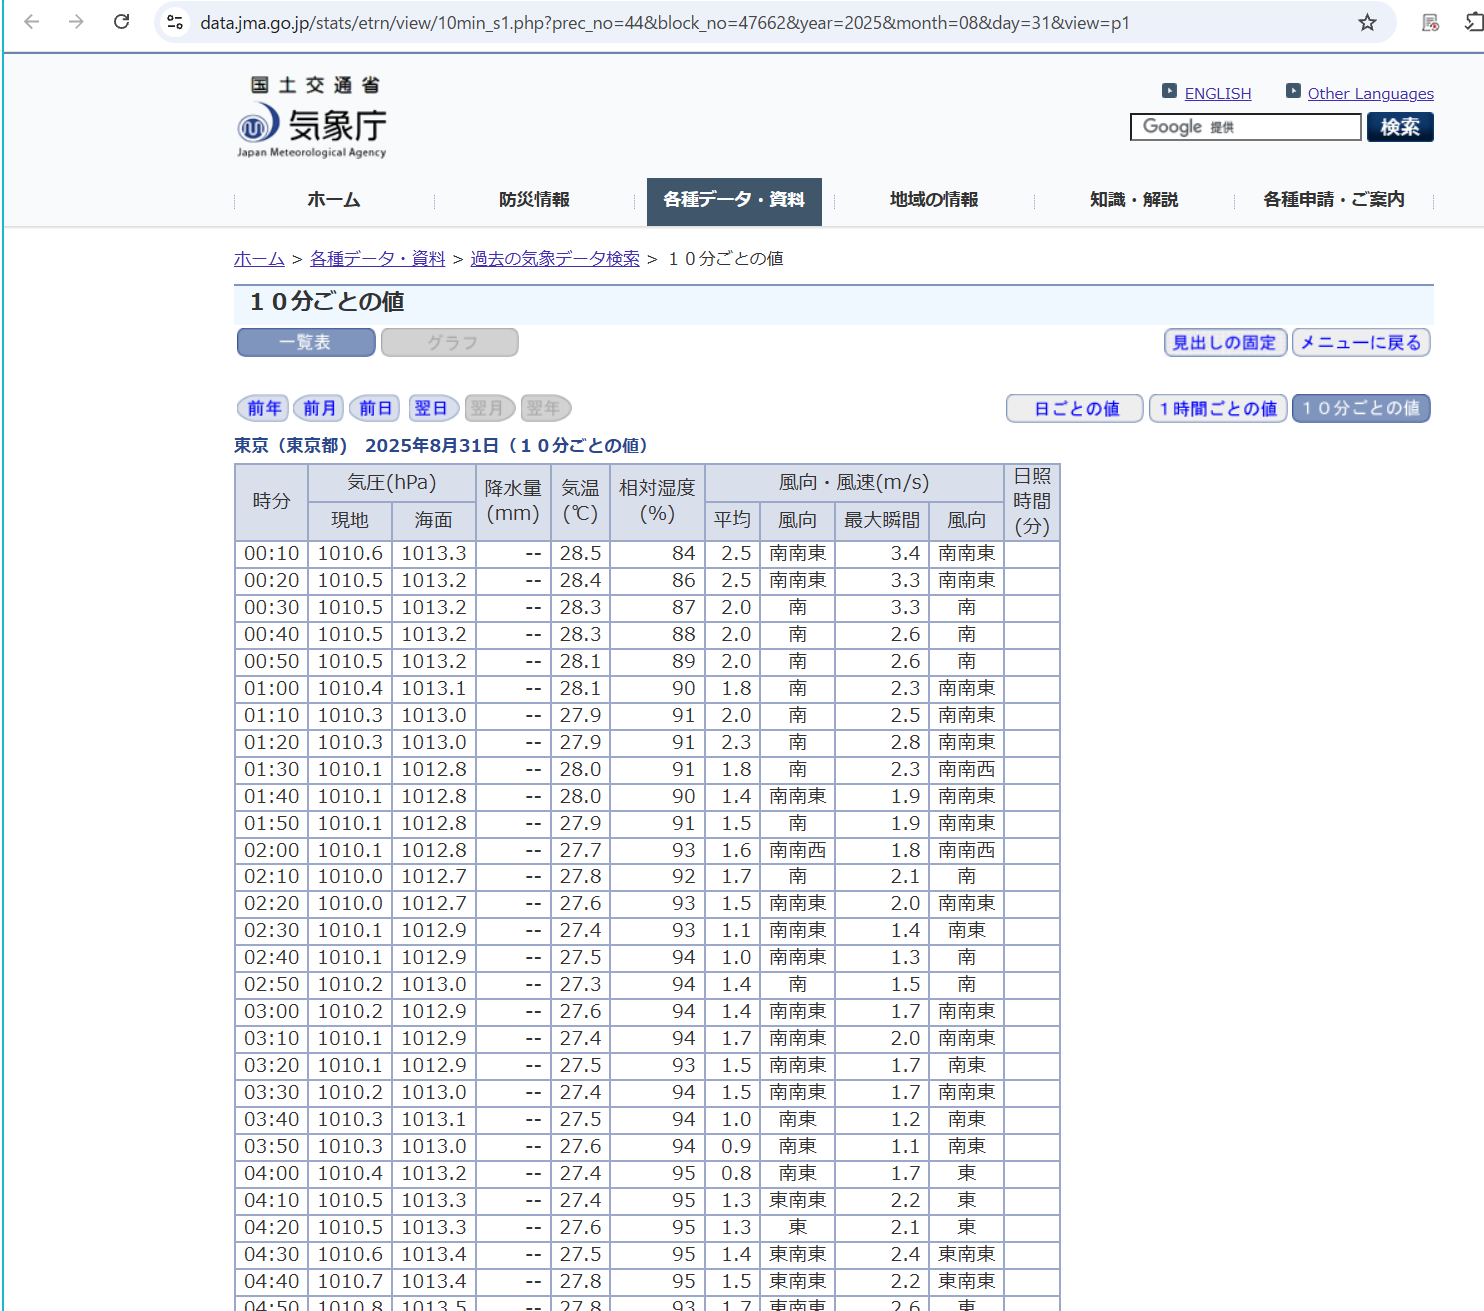The width and height of the screenshot is (1484, 1311).
Task: Go to previous day with 前日
Action: (x=375, y=408)
